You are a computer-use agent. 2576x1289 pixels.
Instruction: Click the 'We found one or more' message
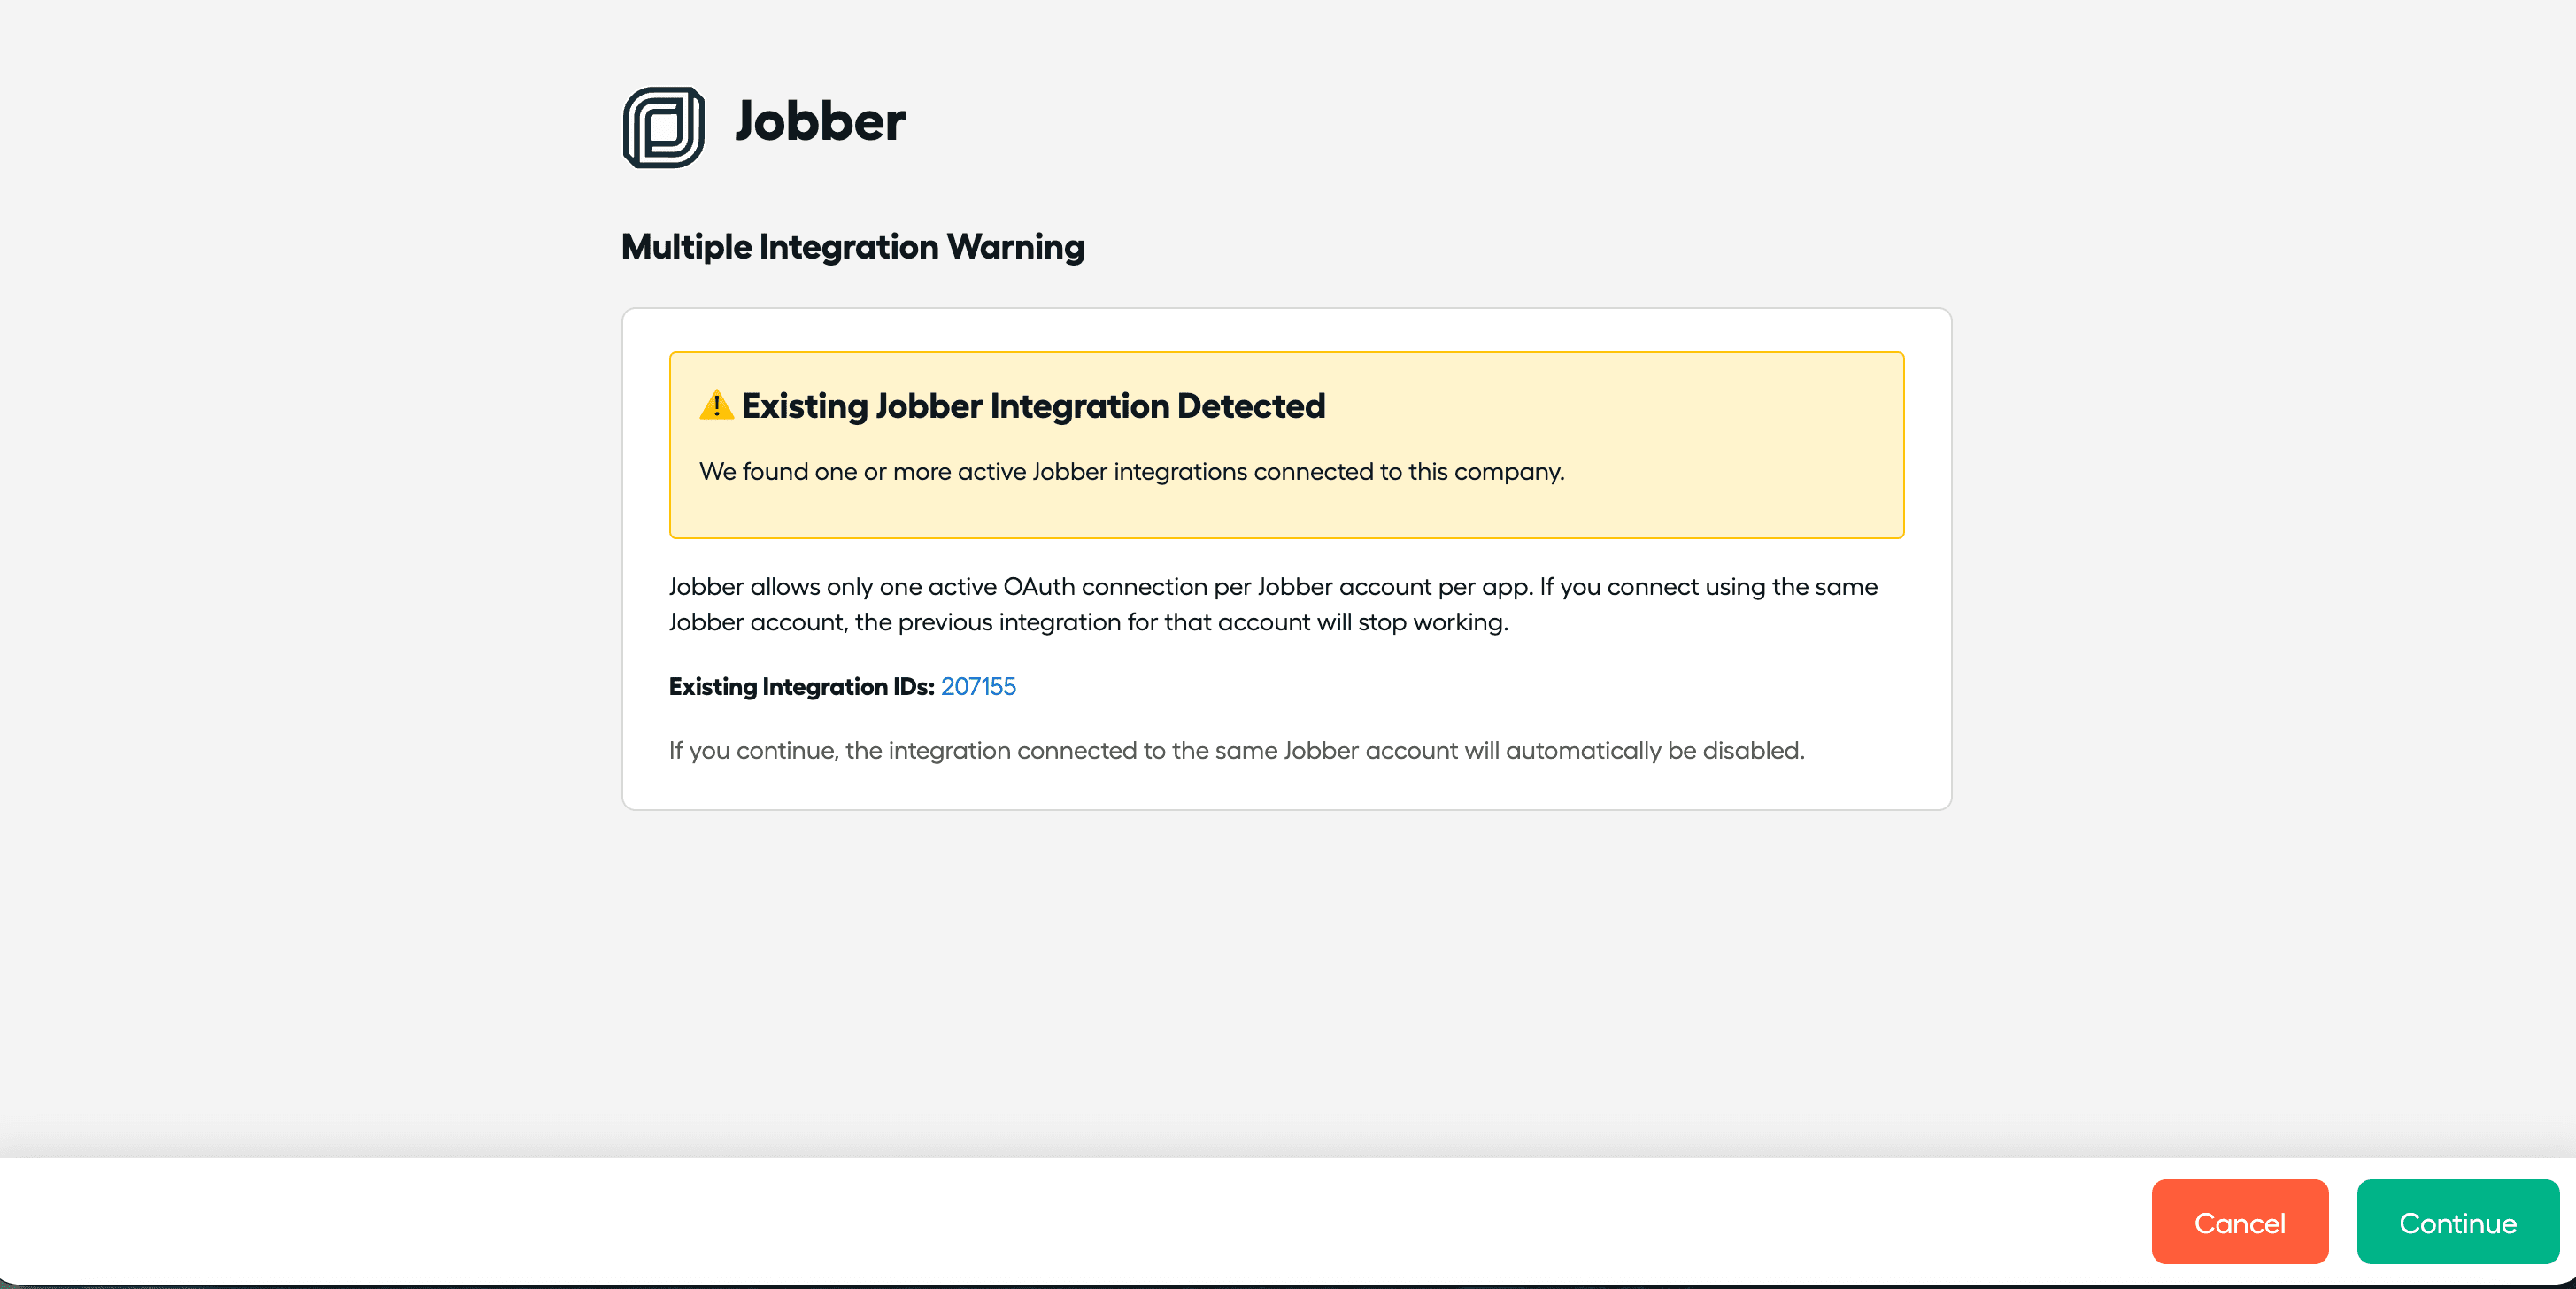coord(1130,471)
